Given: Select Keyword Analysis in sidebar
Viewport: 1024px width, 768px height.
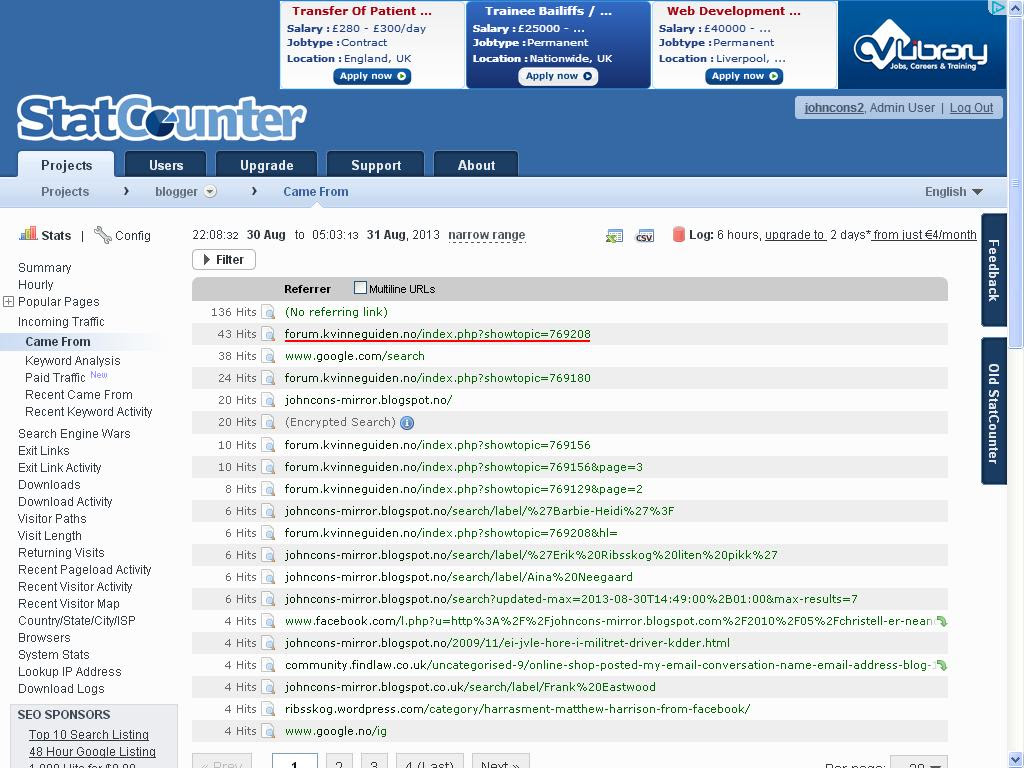Looking at the screenshot, I should click(72, 360).
